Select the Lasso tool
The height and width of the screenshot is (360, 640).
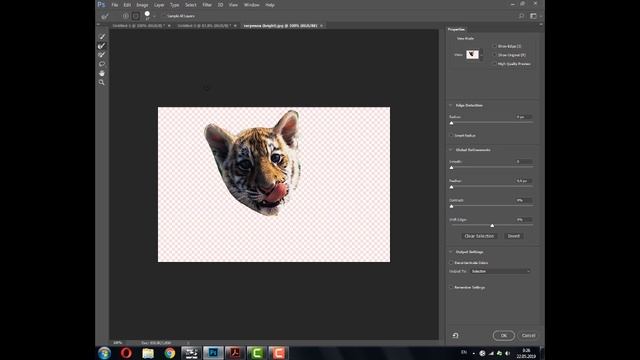pos(102,64)
